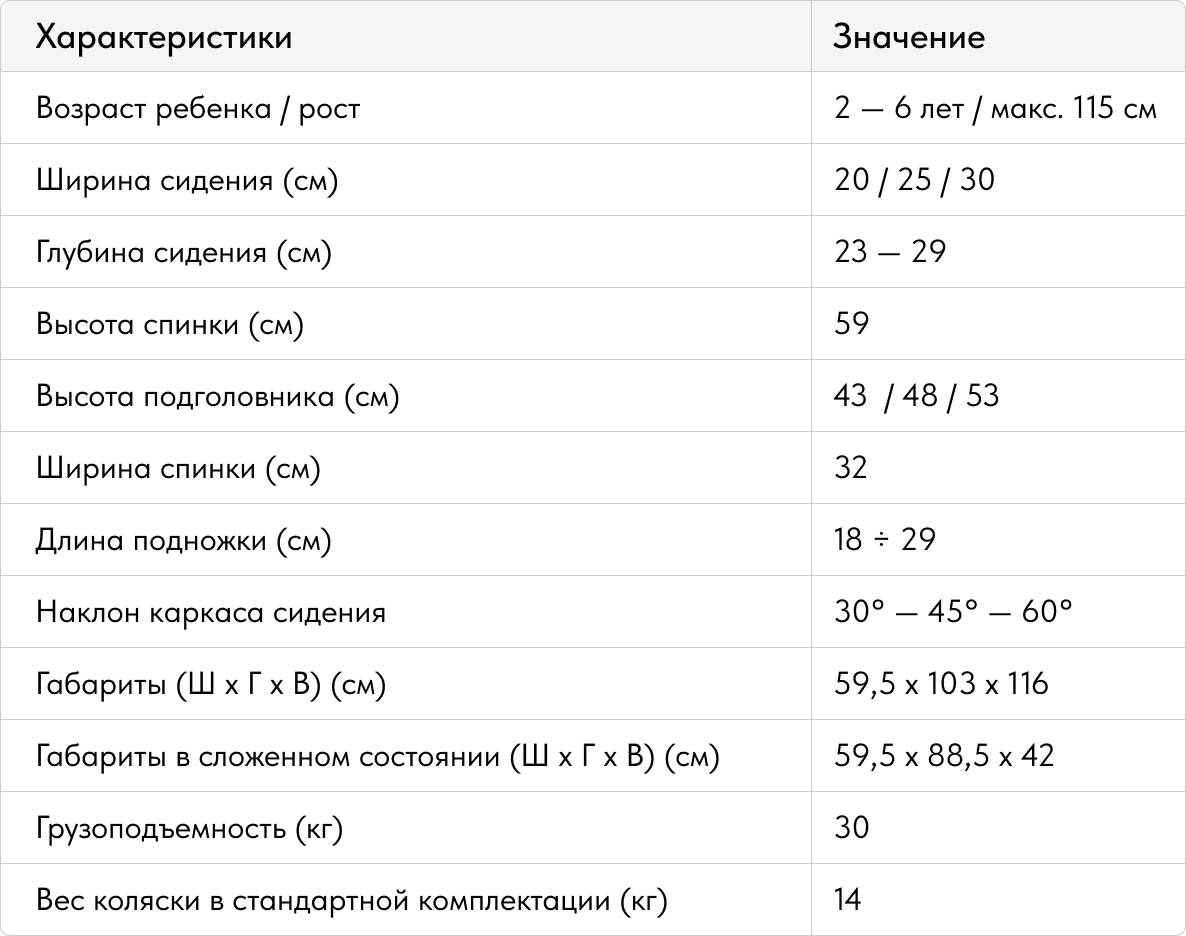The width and height of the screenshot is (1186, 936).
Task: Click the 23 — 29 value
Action: (x=890, y=252)
